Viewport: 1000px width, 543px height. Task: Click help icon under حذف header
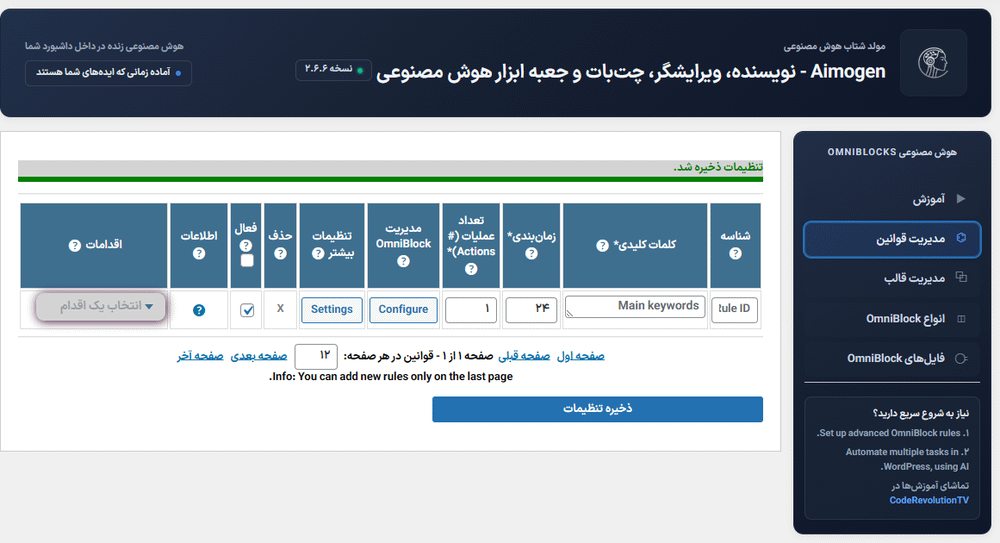(x=280, y=253)
